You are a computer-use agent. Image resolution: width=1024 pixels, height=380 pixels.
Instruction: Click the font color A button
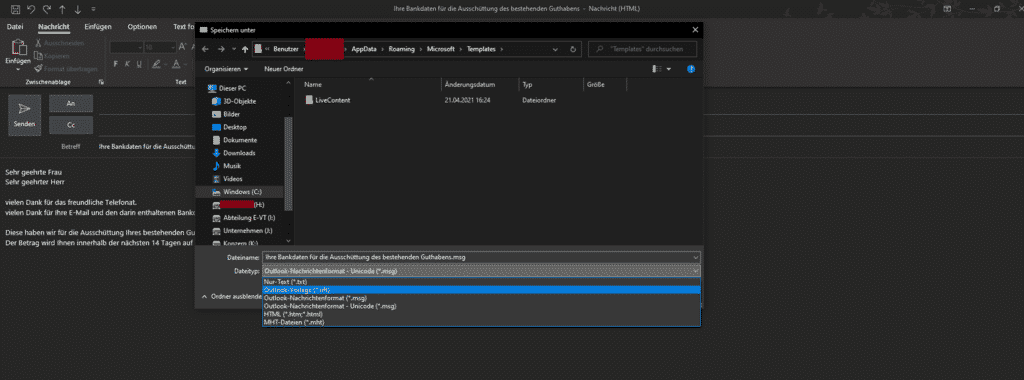coord(176,64)
